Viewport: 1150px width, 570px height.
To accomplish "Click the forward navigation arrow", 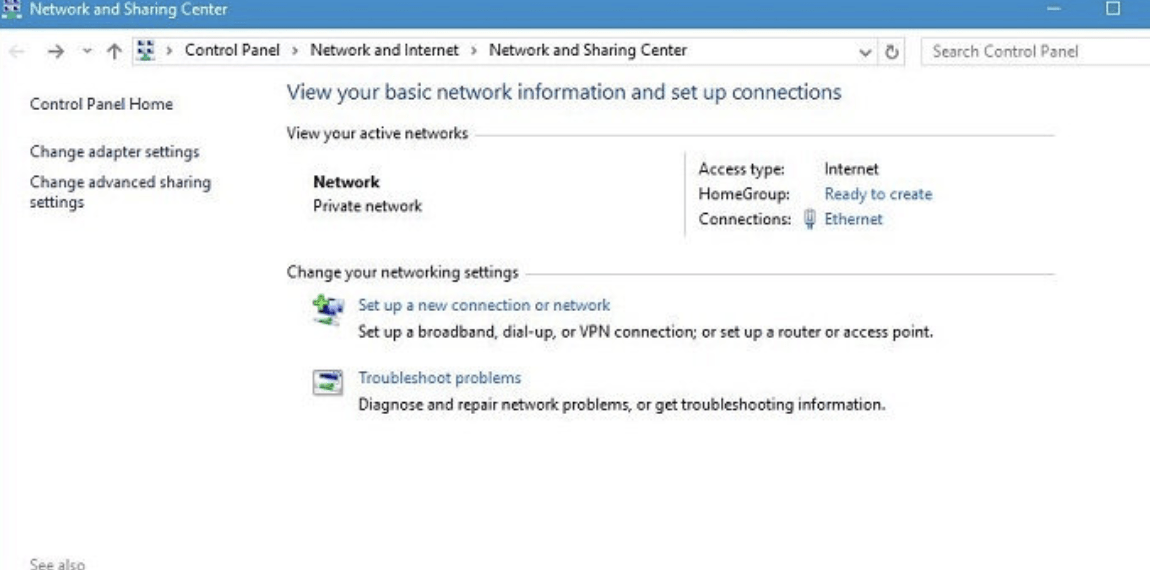I will point(55,52).
